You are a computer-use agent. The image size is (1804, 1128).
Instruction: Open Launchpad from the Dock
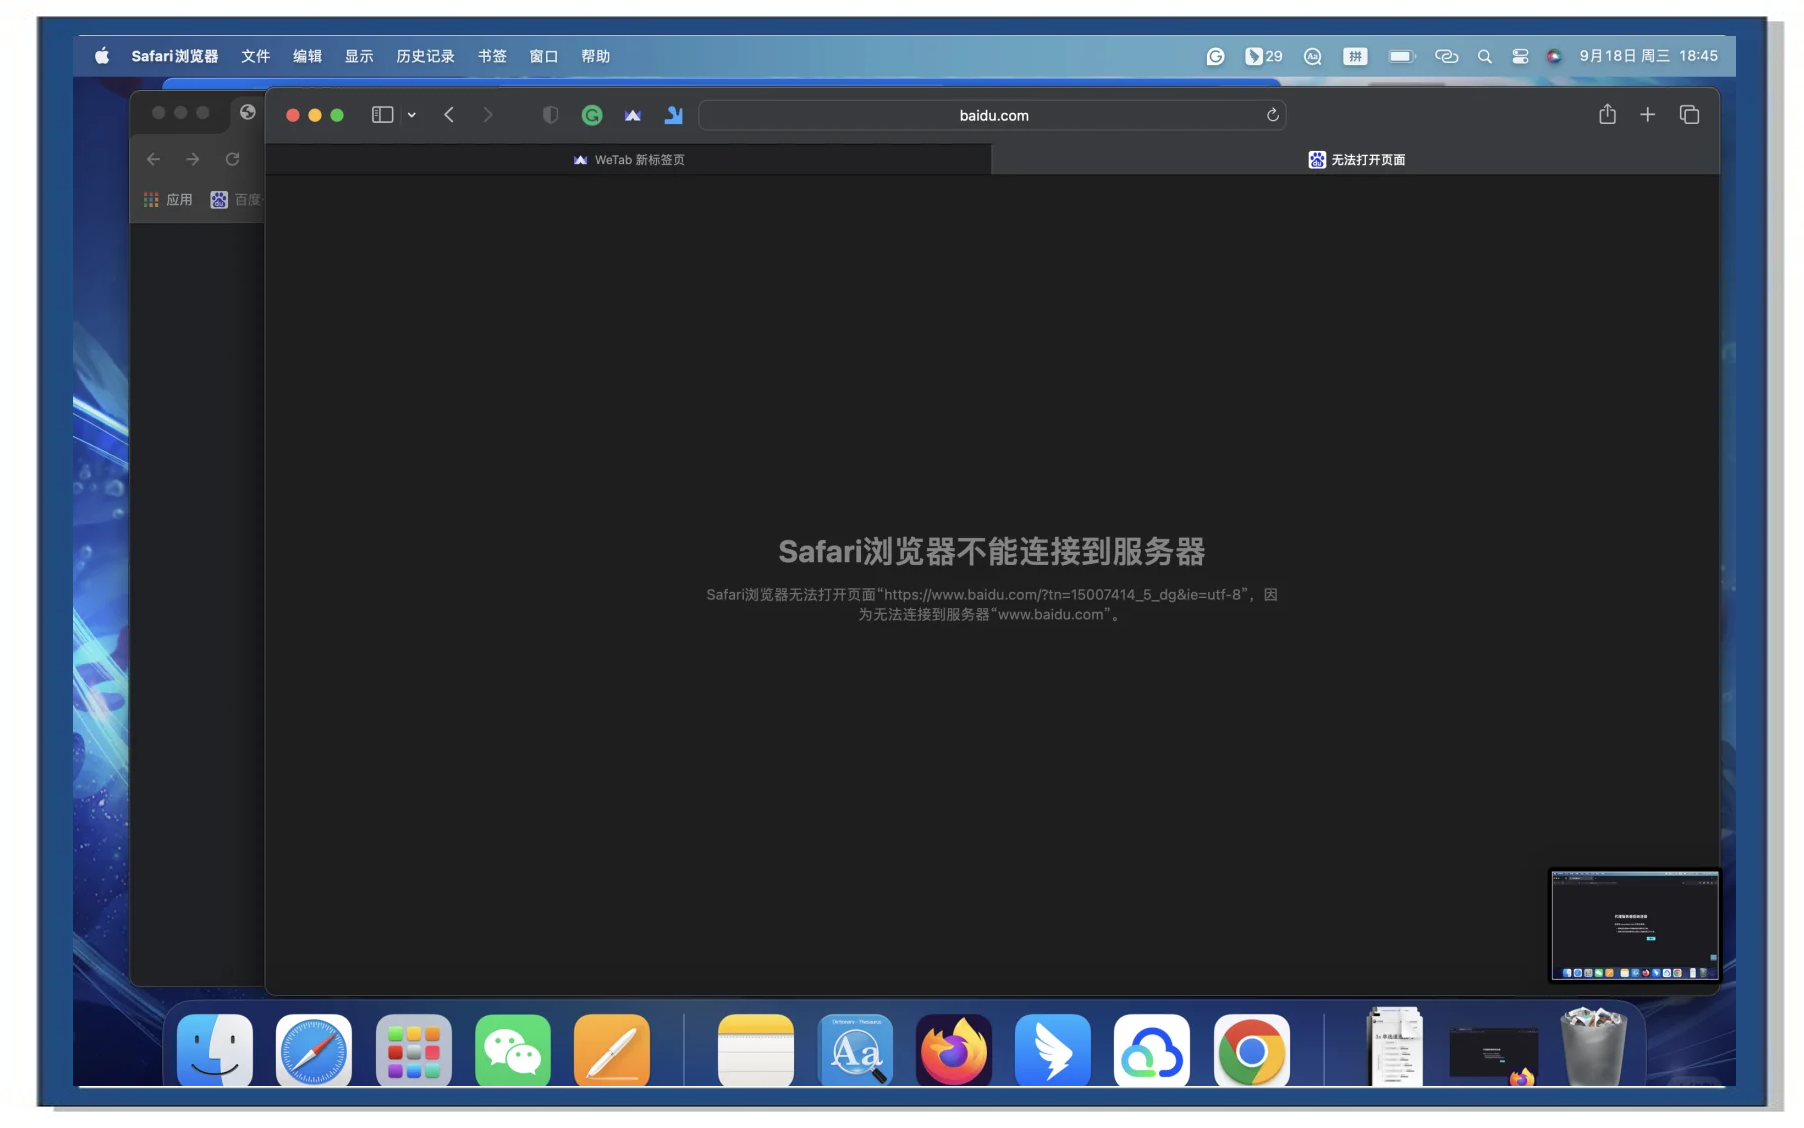(414, 1050)
